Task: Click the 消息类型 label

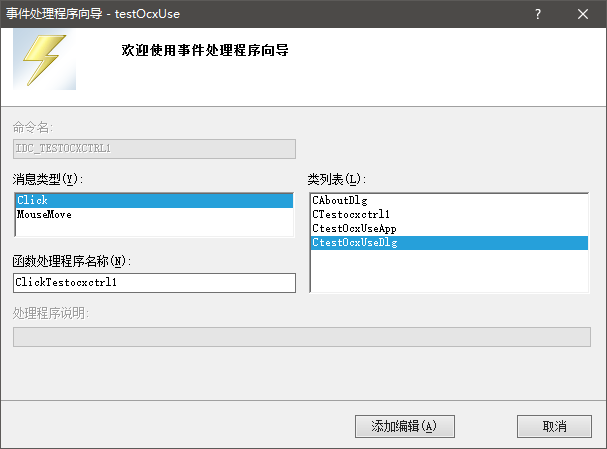Action: click(46, 179)
